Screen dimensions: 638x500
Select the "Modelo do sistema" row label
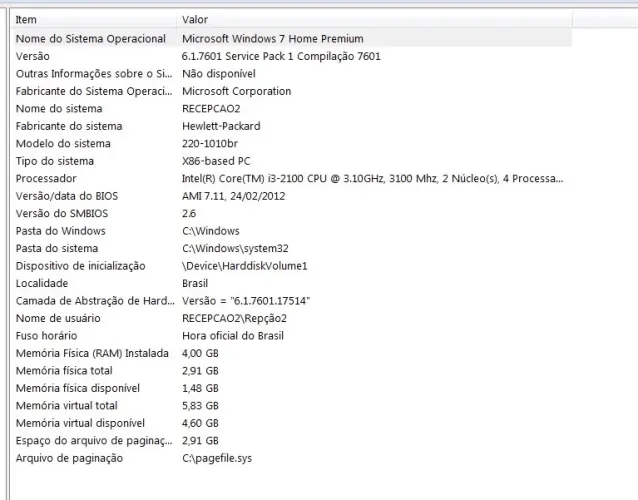click(x=63, y=144)
